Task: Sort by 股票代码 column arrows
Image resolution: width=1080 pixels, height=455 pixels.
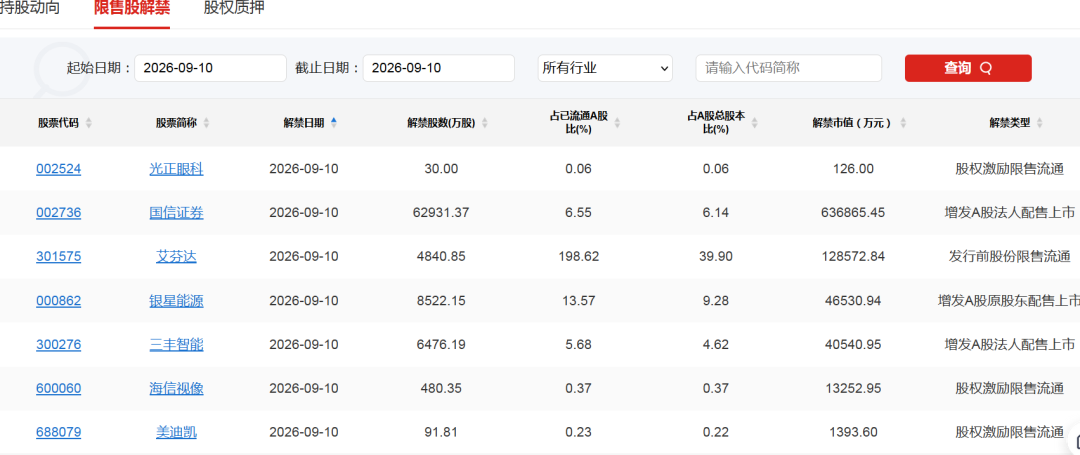Action: 88,123
